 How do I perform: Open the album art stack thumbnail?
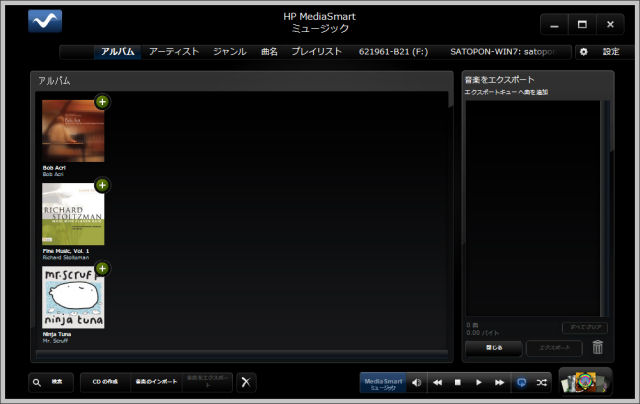pos(585,382)
